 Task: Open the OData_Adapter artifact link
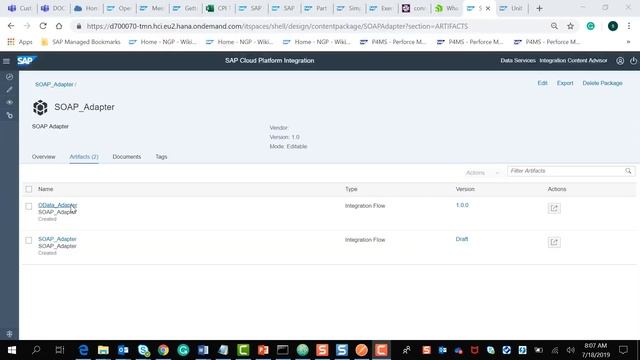[58, 205]
